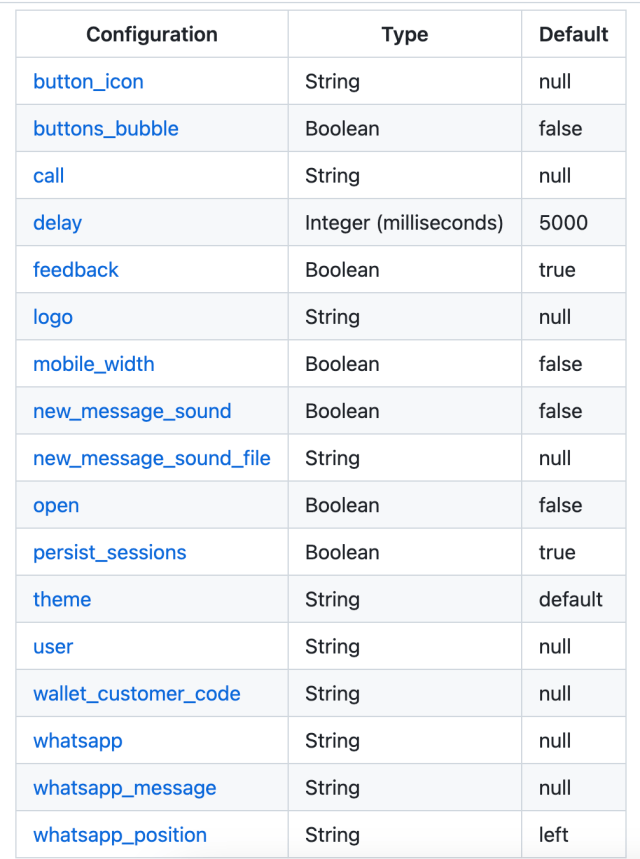The width and height of the screenshot is (640, 859).
Task: Click the wallet_customer_code link
Action: [137, 693]
